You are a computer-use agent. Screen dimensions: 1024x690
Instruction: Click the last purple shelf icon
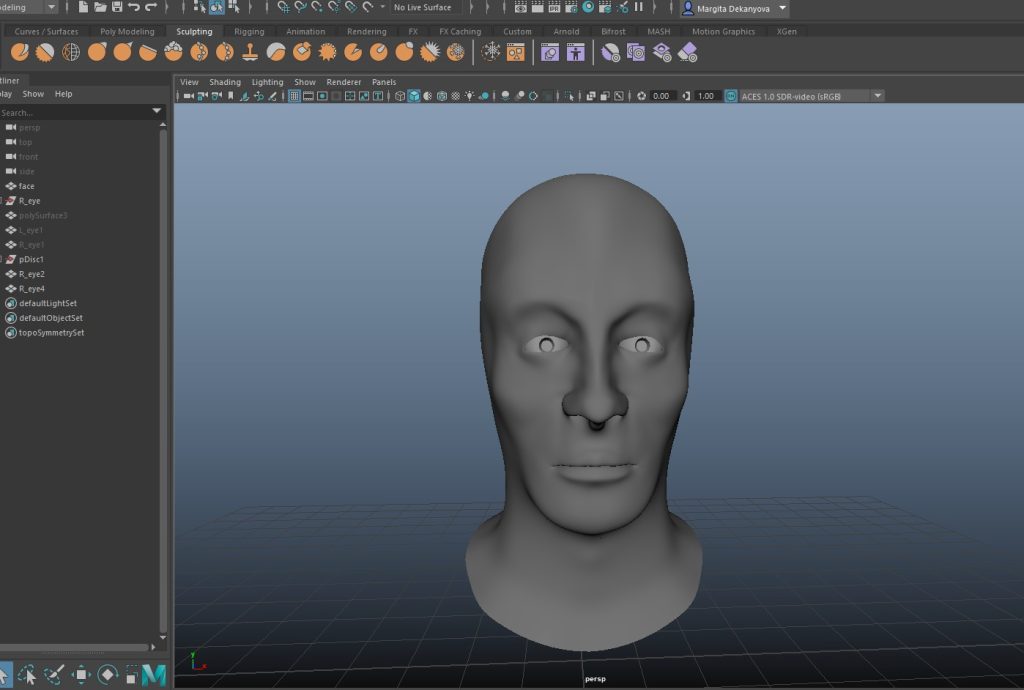coord(688,52)
